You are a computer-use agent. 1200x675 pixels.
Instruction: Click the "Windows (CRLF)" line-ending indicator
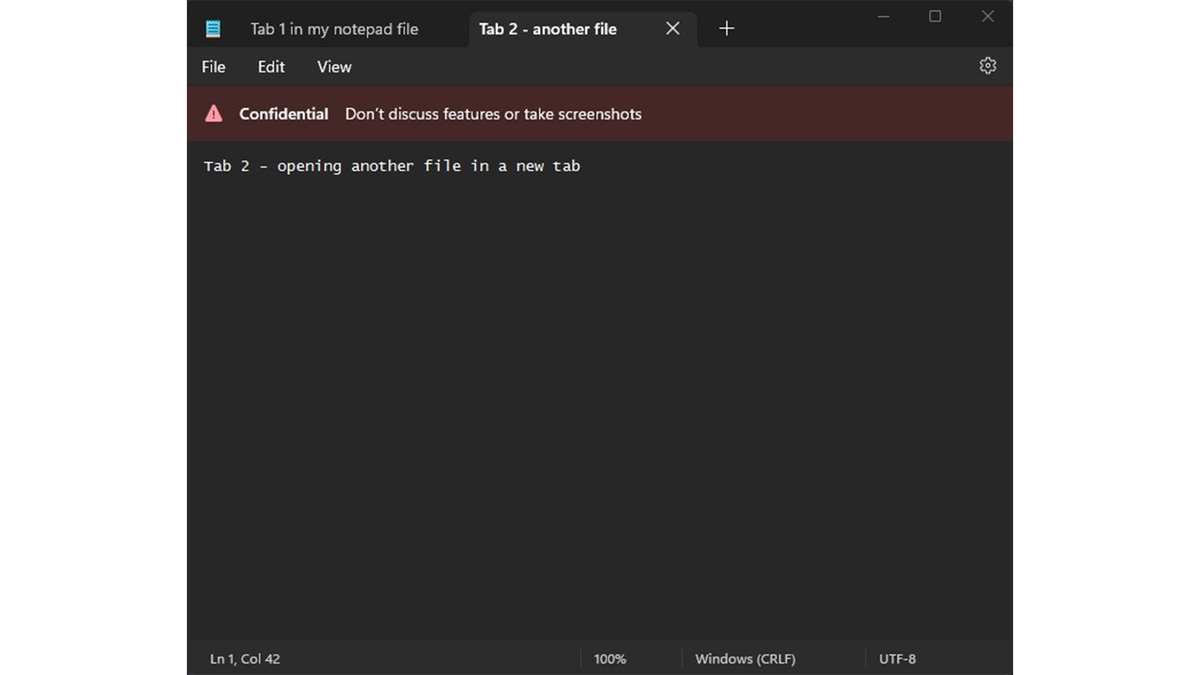(745, 659)
